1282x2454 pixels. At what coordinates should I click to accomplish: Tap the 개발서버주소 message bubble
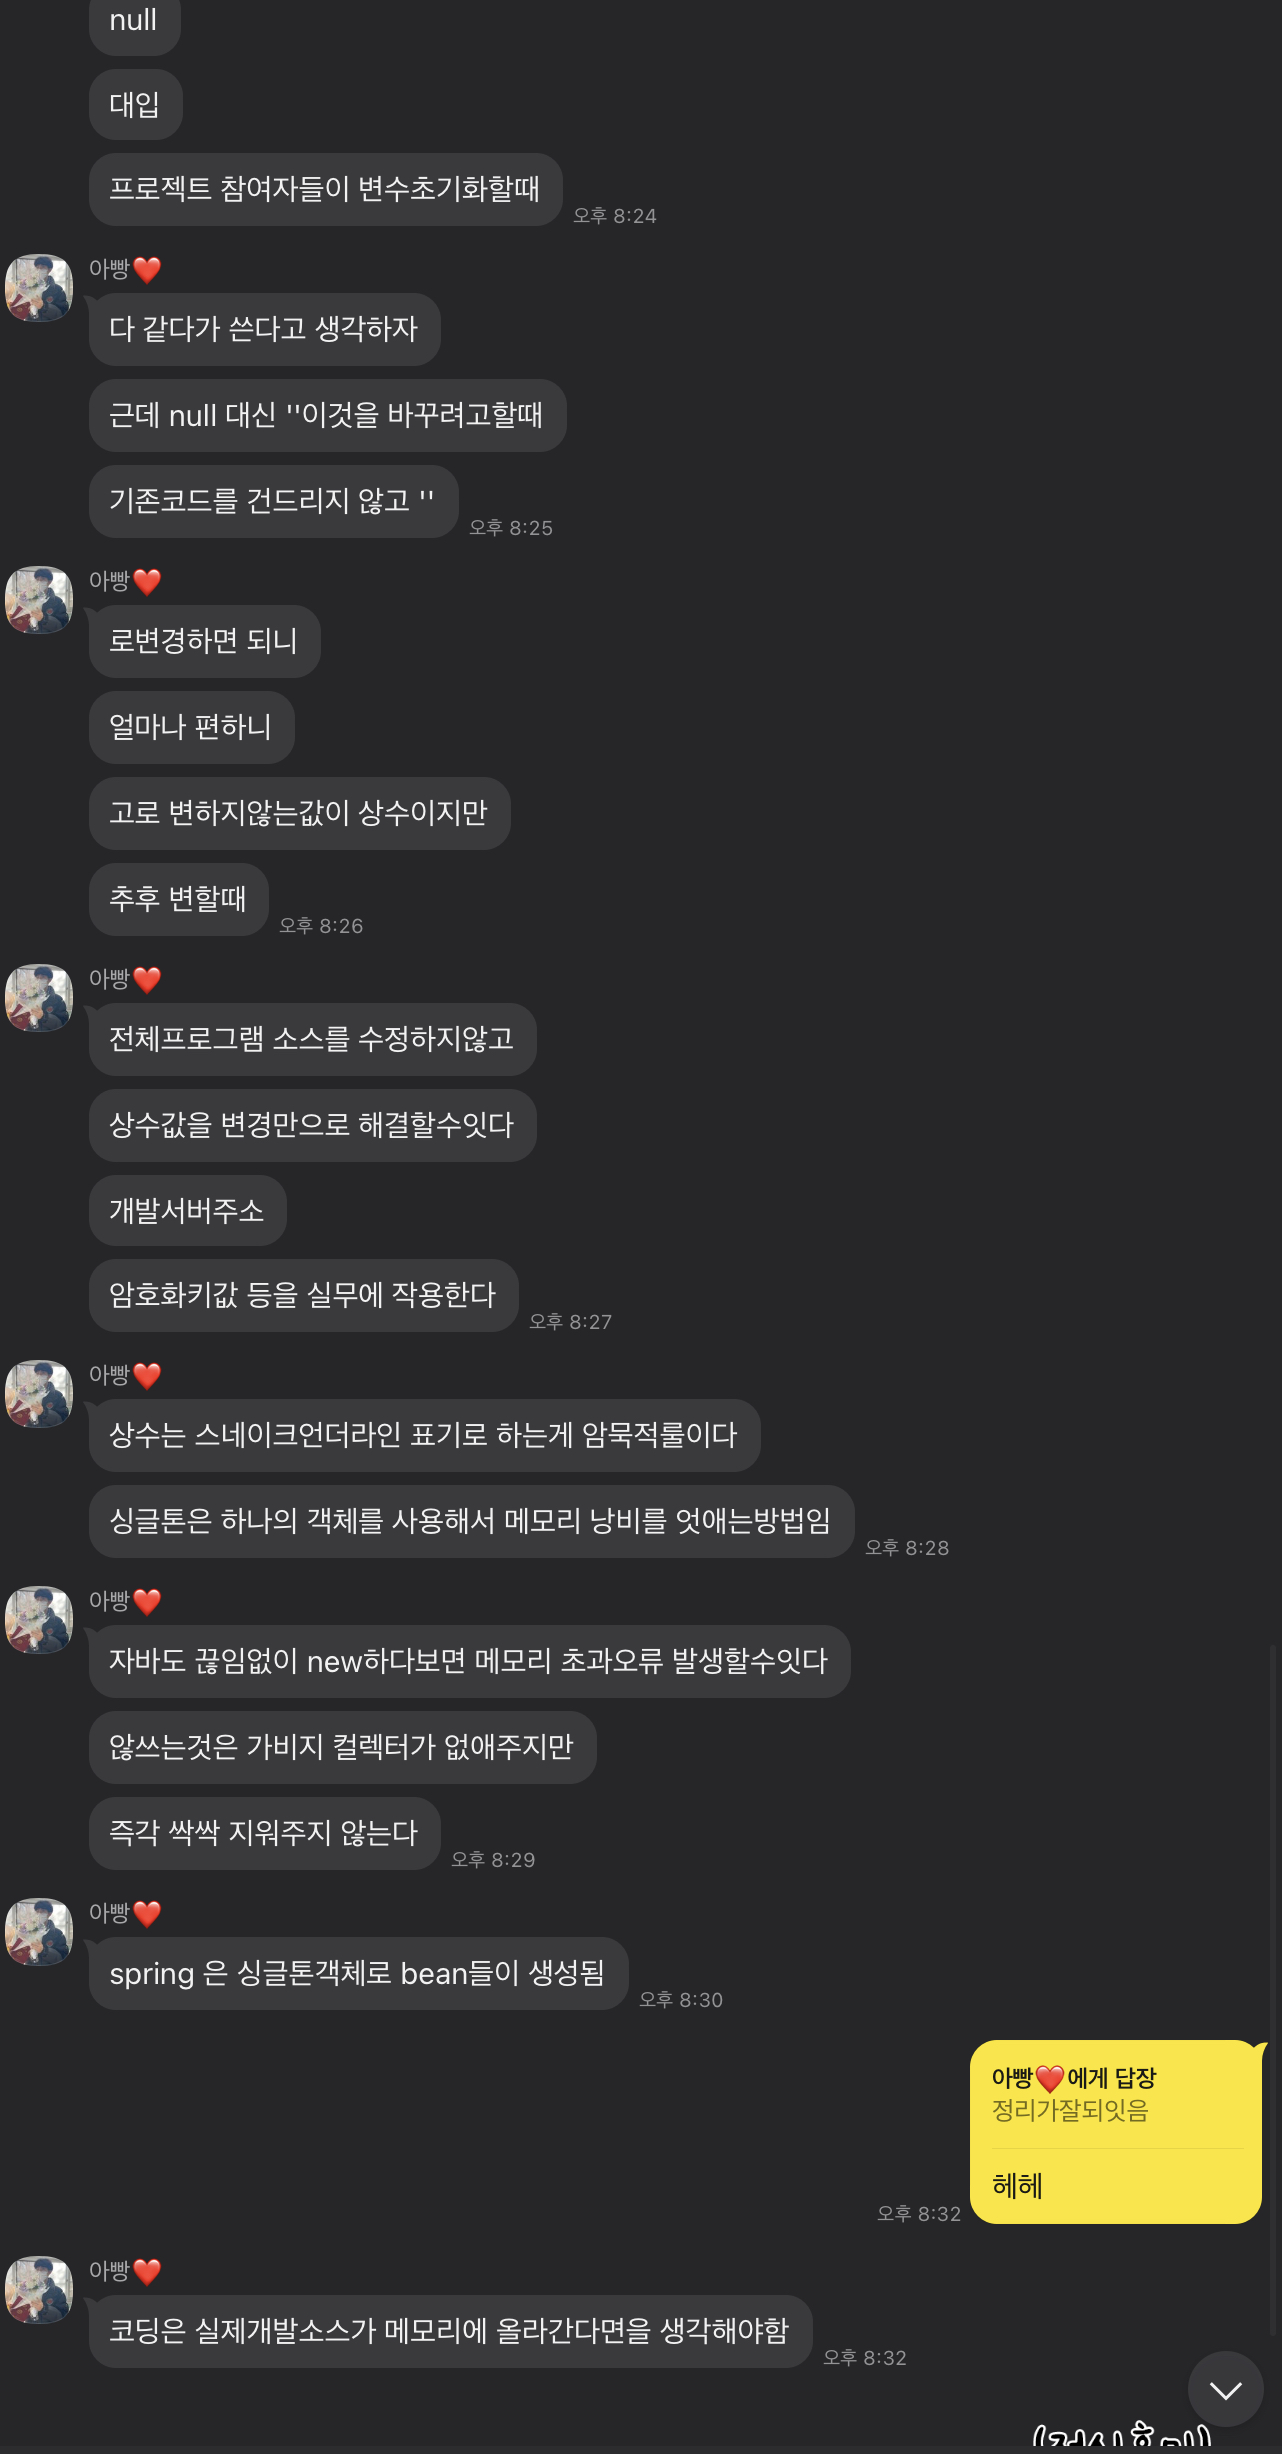coord(188,1211)
